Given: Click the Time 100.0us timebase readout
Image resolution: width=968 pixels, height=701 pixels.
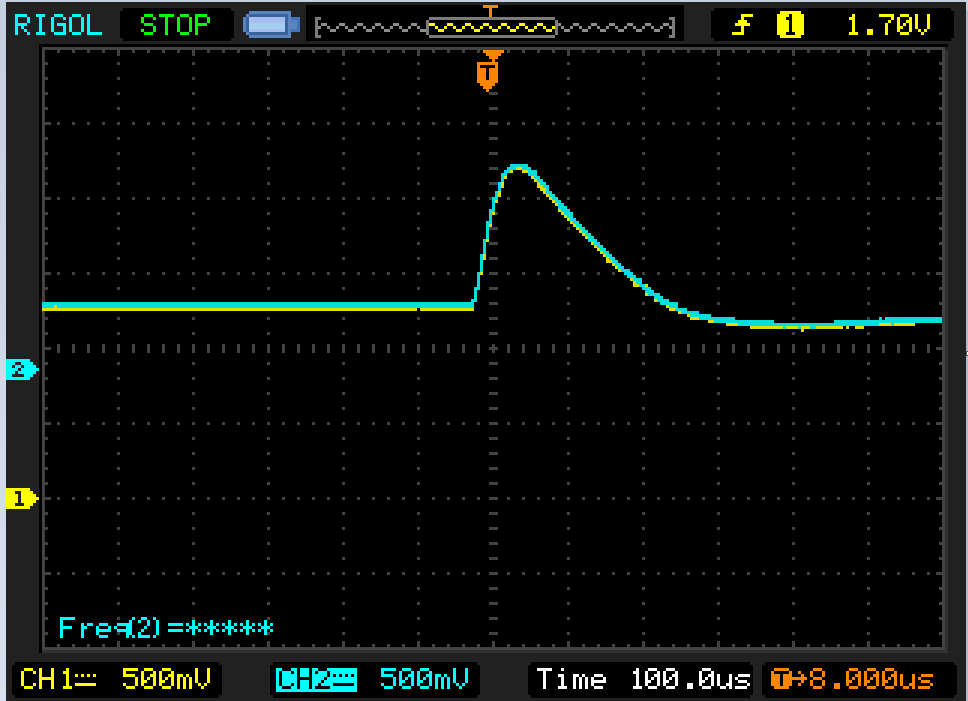Looking at the screenshot, I should tap(643, 679).
